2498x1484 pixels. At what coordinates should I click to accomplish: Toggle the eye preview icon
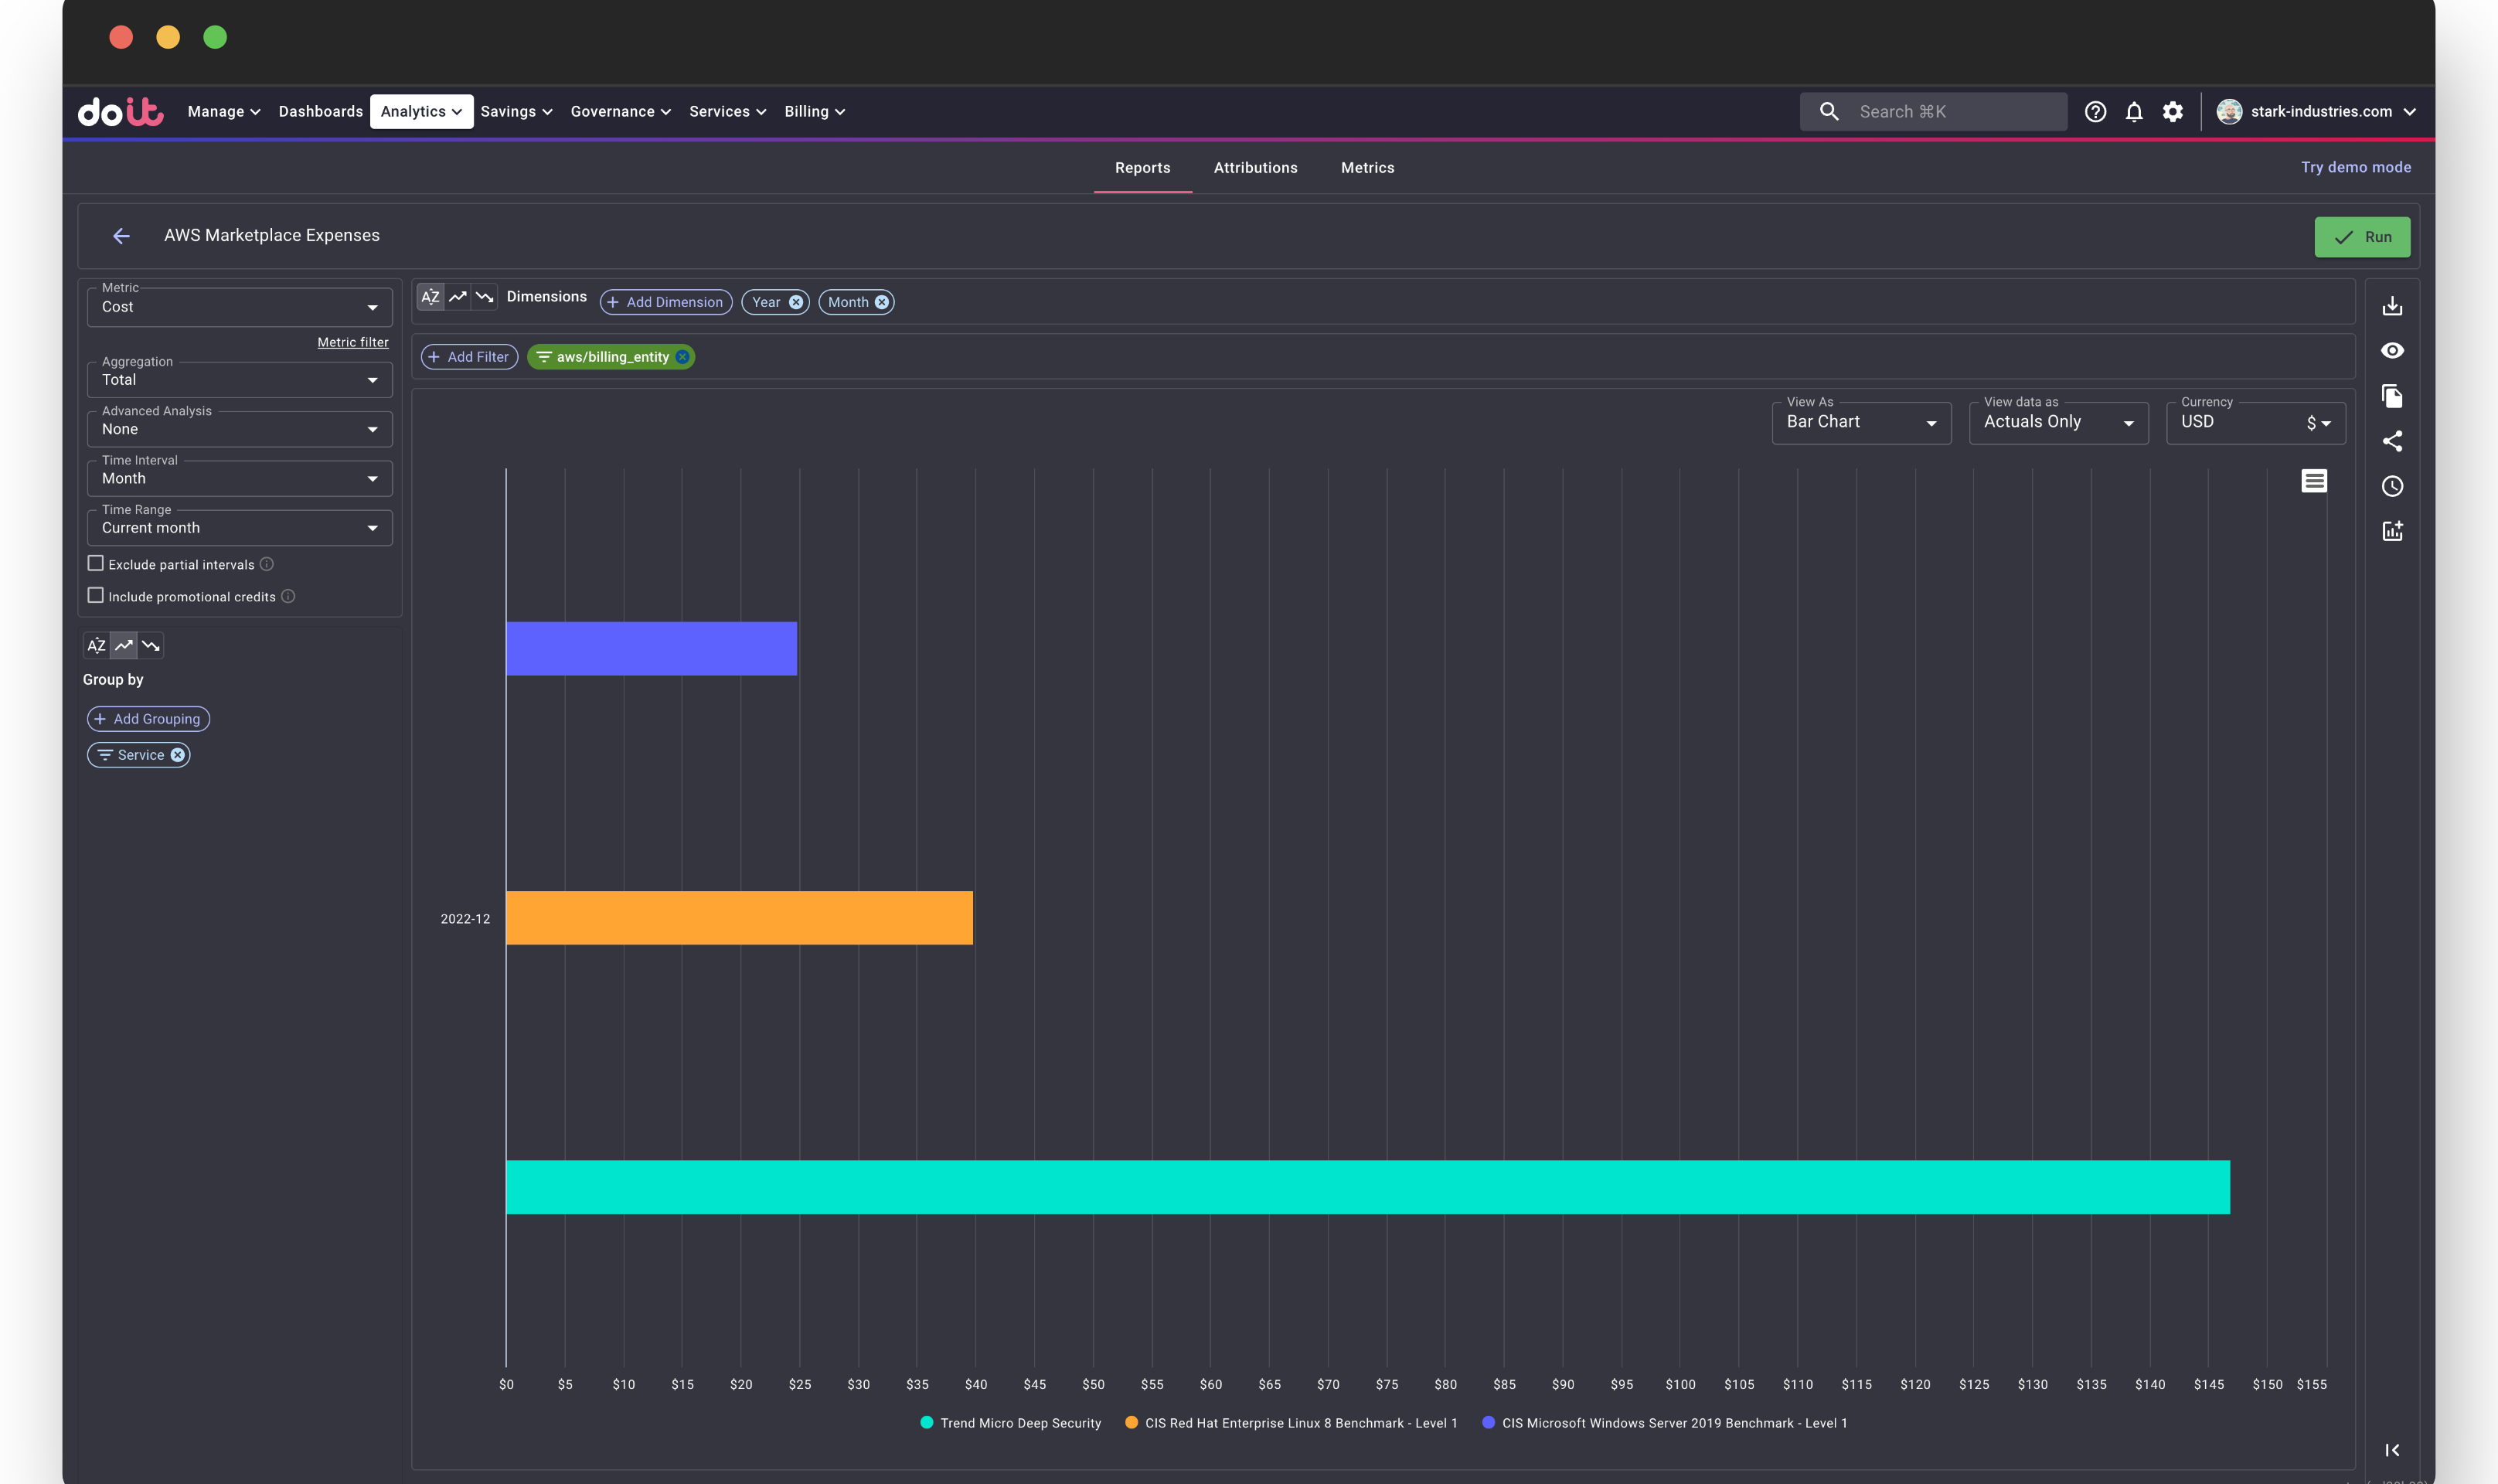(2392, 351)
